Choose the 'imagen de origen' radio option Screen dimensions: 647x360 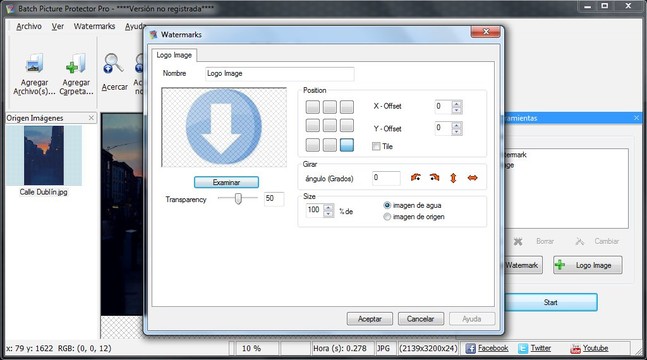point(387,217)
